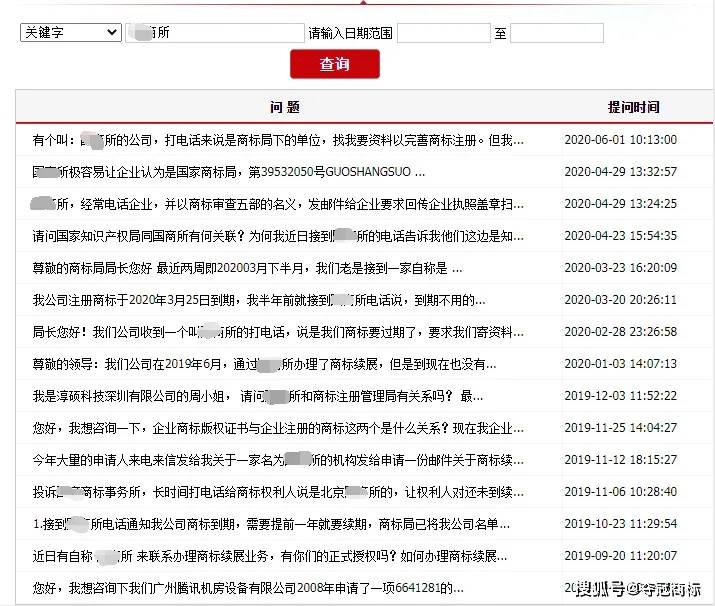This screenshot has height=606, width=715.
Task: Open question from 淳硕科技深圳有限公司的周小姐
Action: (x=258, y=396)
